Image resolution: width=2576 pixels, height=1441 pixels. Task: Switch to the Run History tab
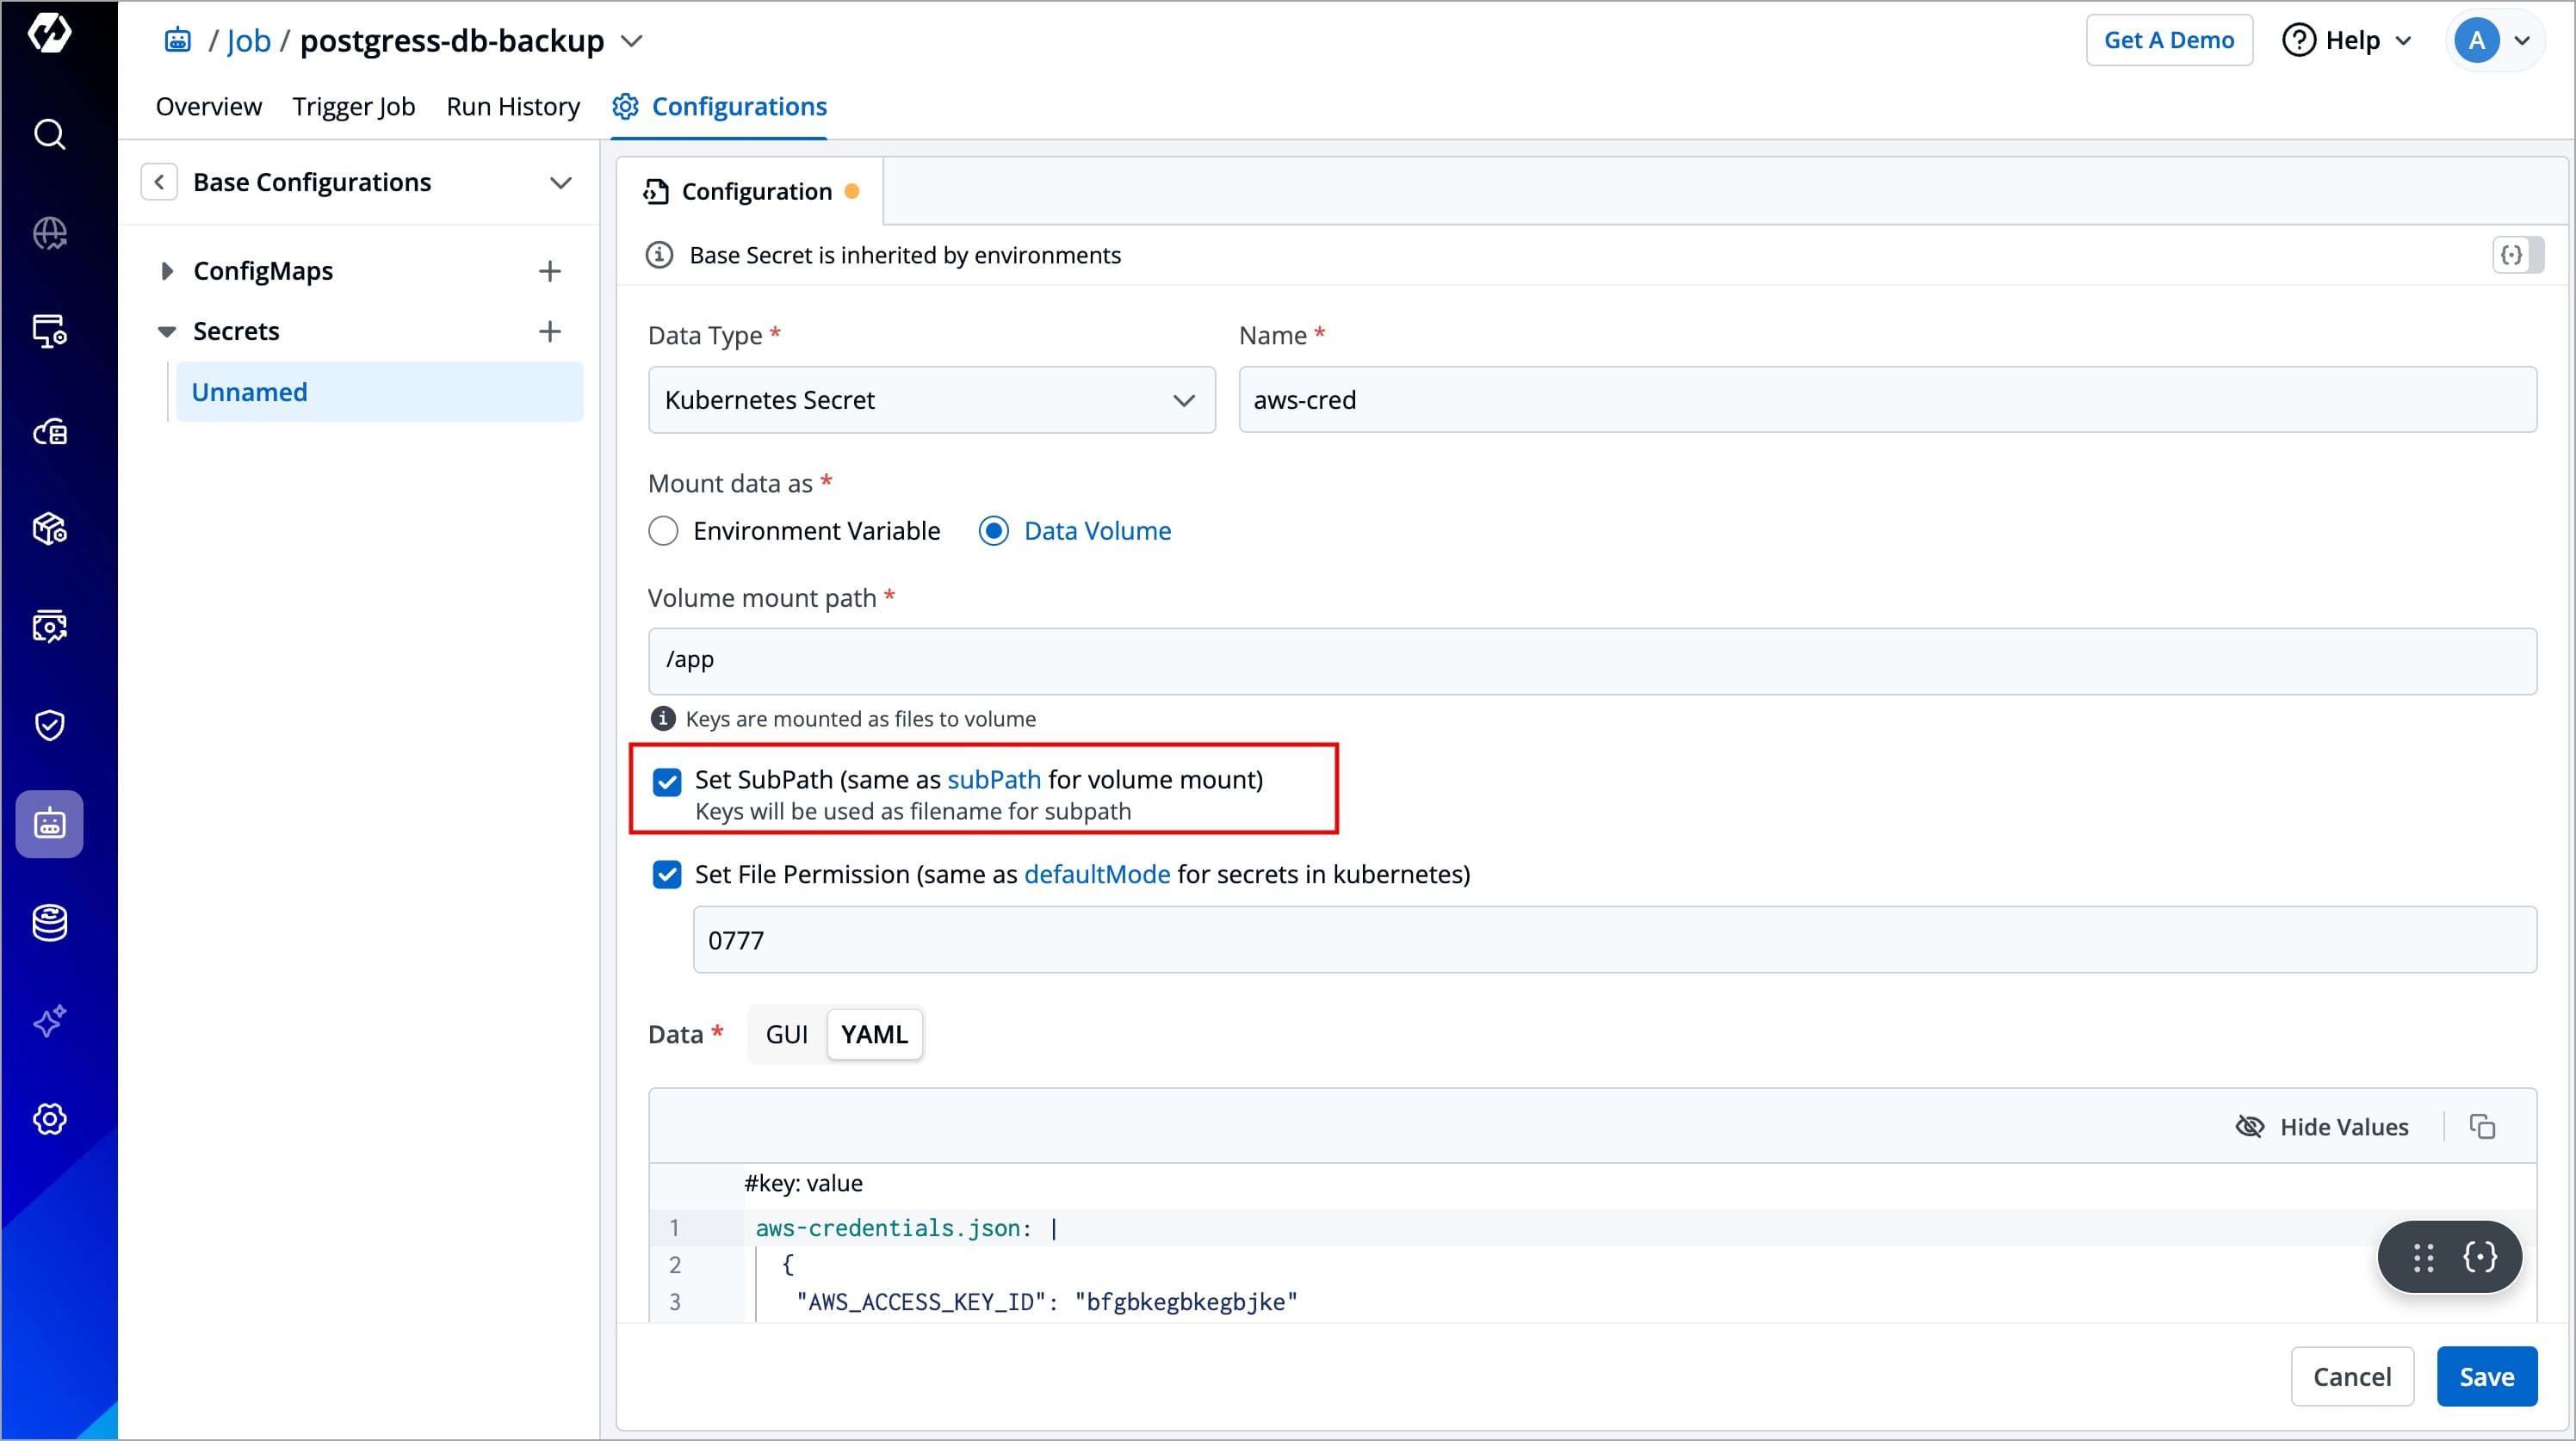(x=513, y=106)
